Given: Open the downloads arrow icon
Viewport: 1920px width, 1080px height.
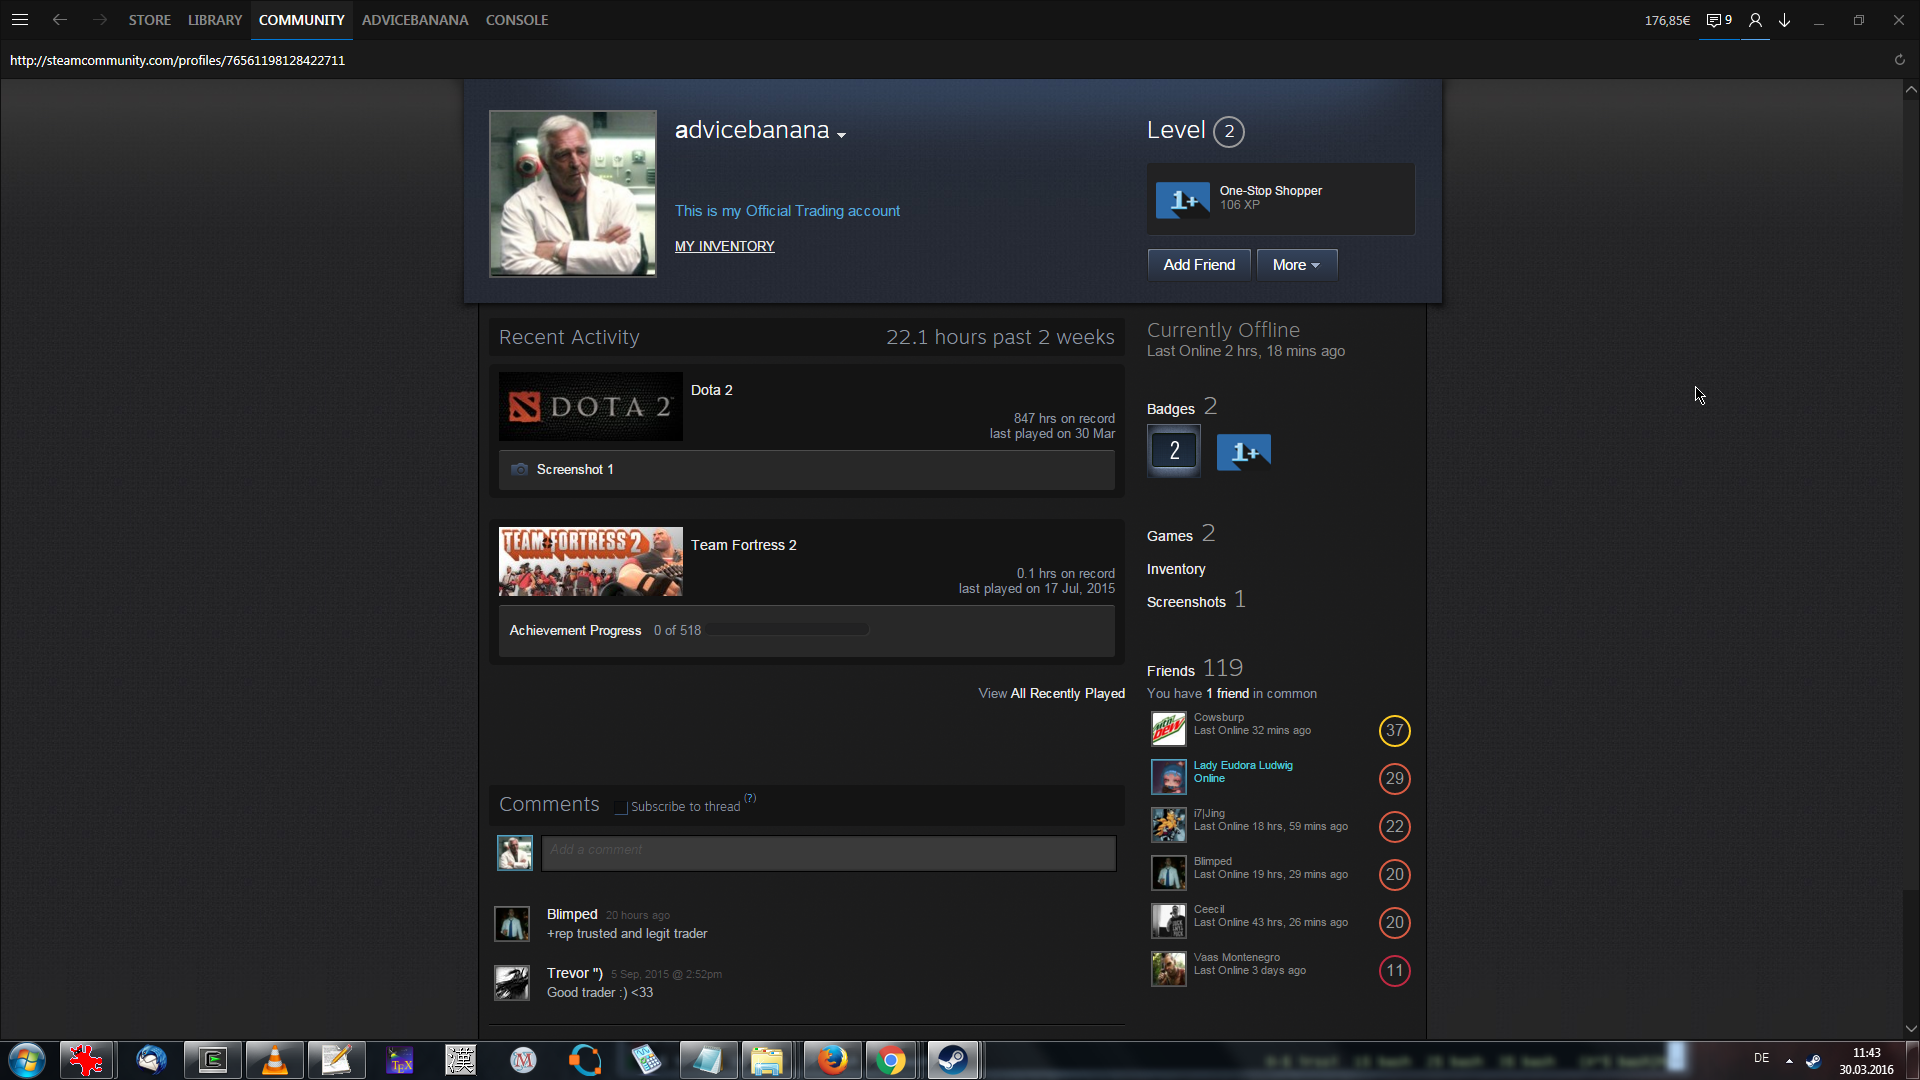Looking at the screenshot, I should (x=1785, y=20).
